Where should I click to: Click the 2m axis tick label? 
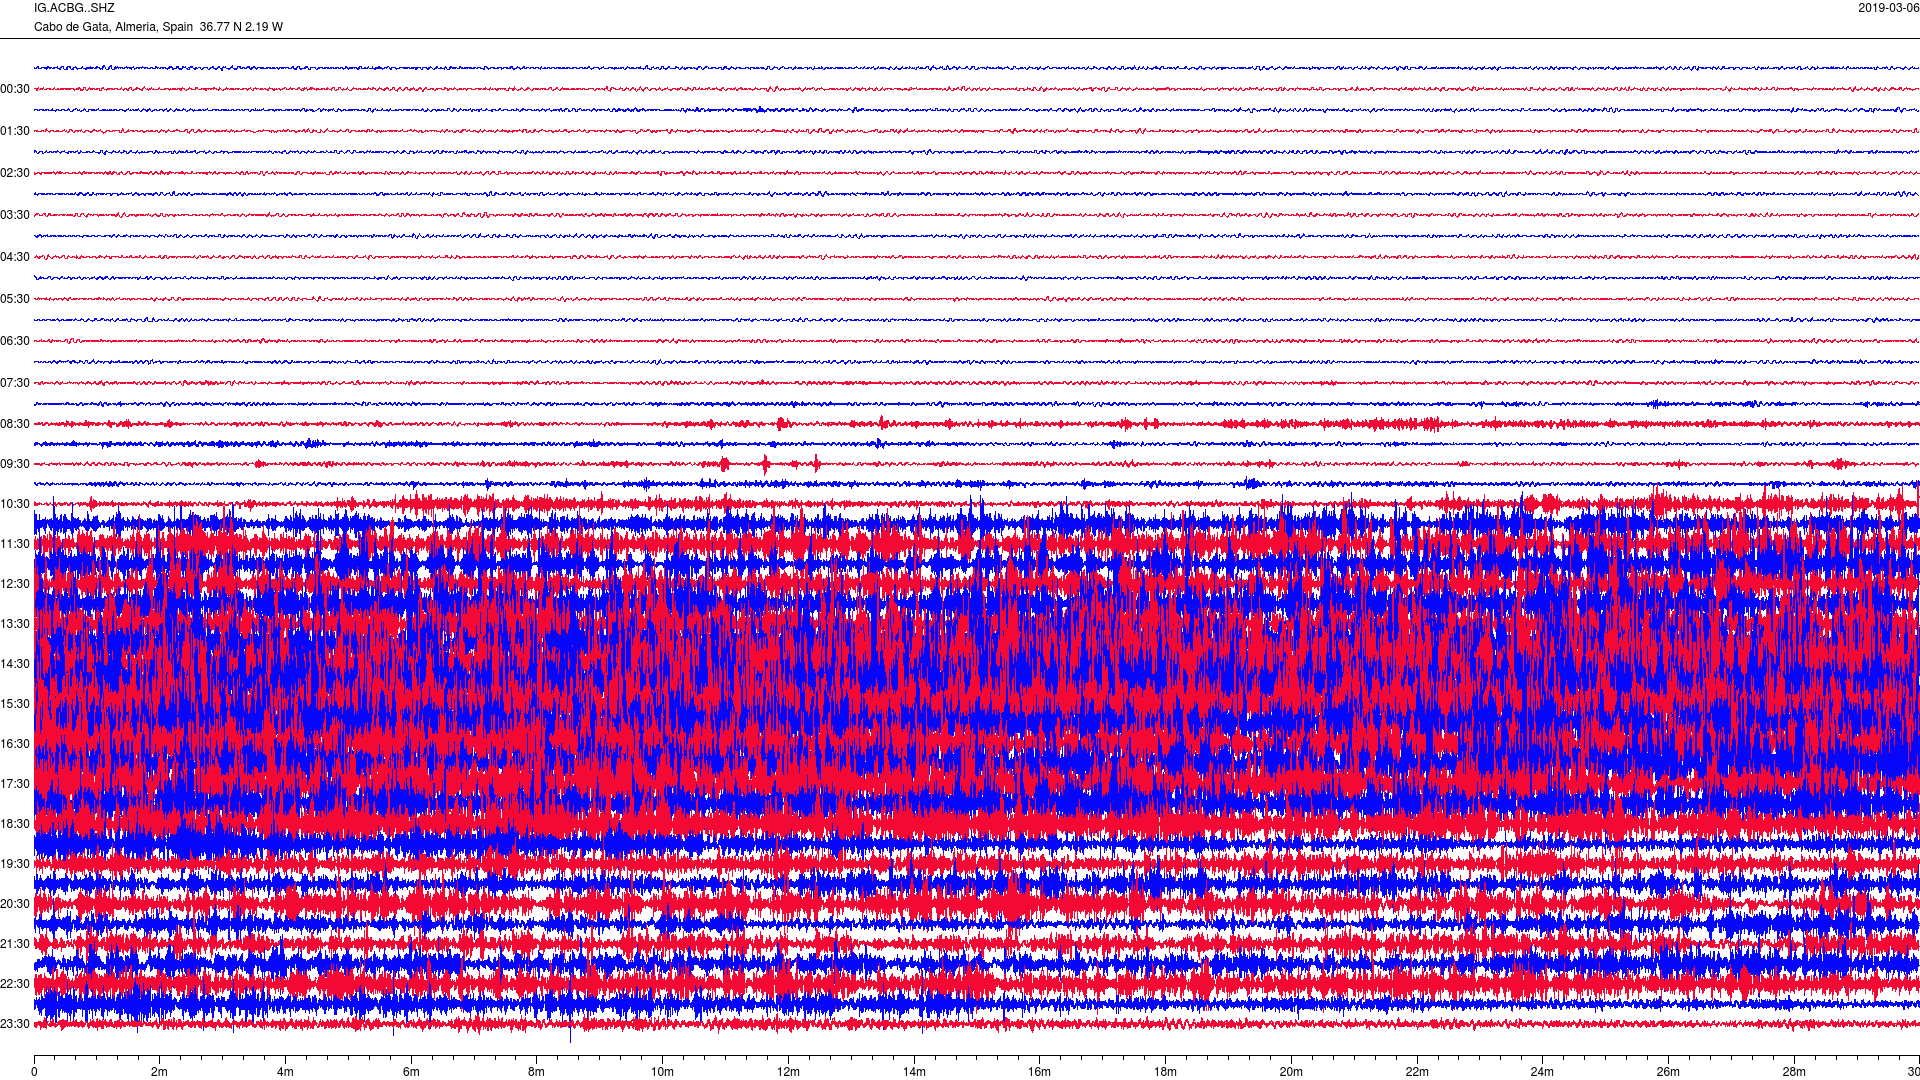coord(160,1072)
